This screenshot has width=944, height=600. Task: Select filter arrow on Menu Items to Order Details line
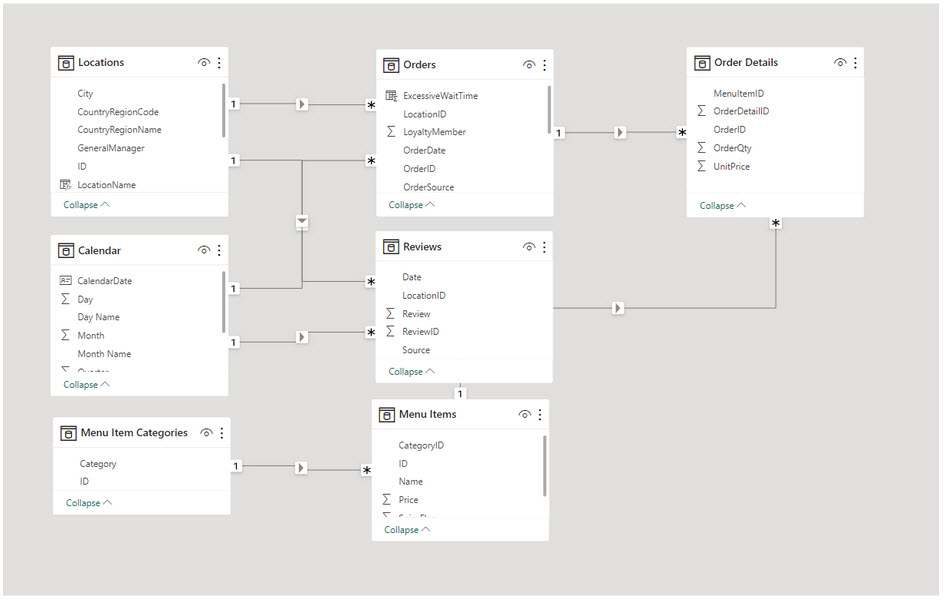pyautogui.click(x=618, y=308)
